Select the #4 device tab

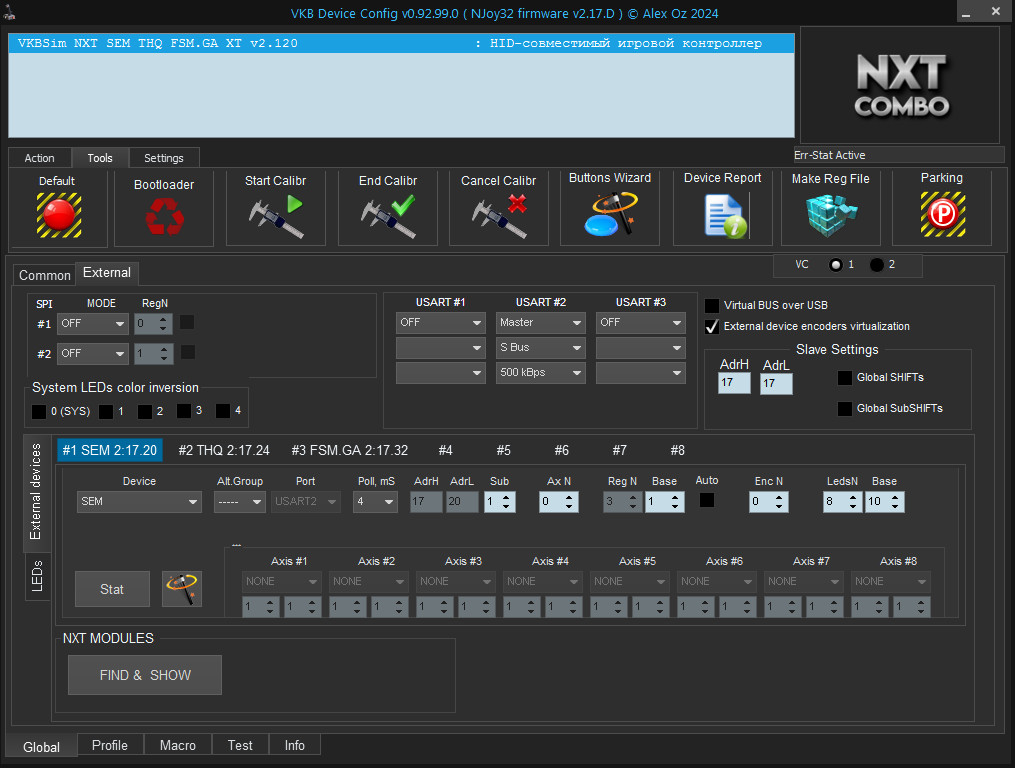(445, 450)
